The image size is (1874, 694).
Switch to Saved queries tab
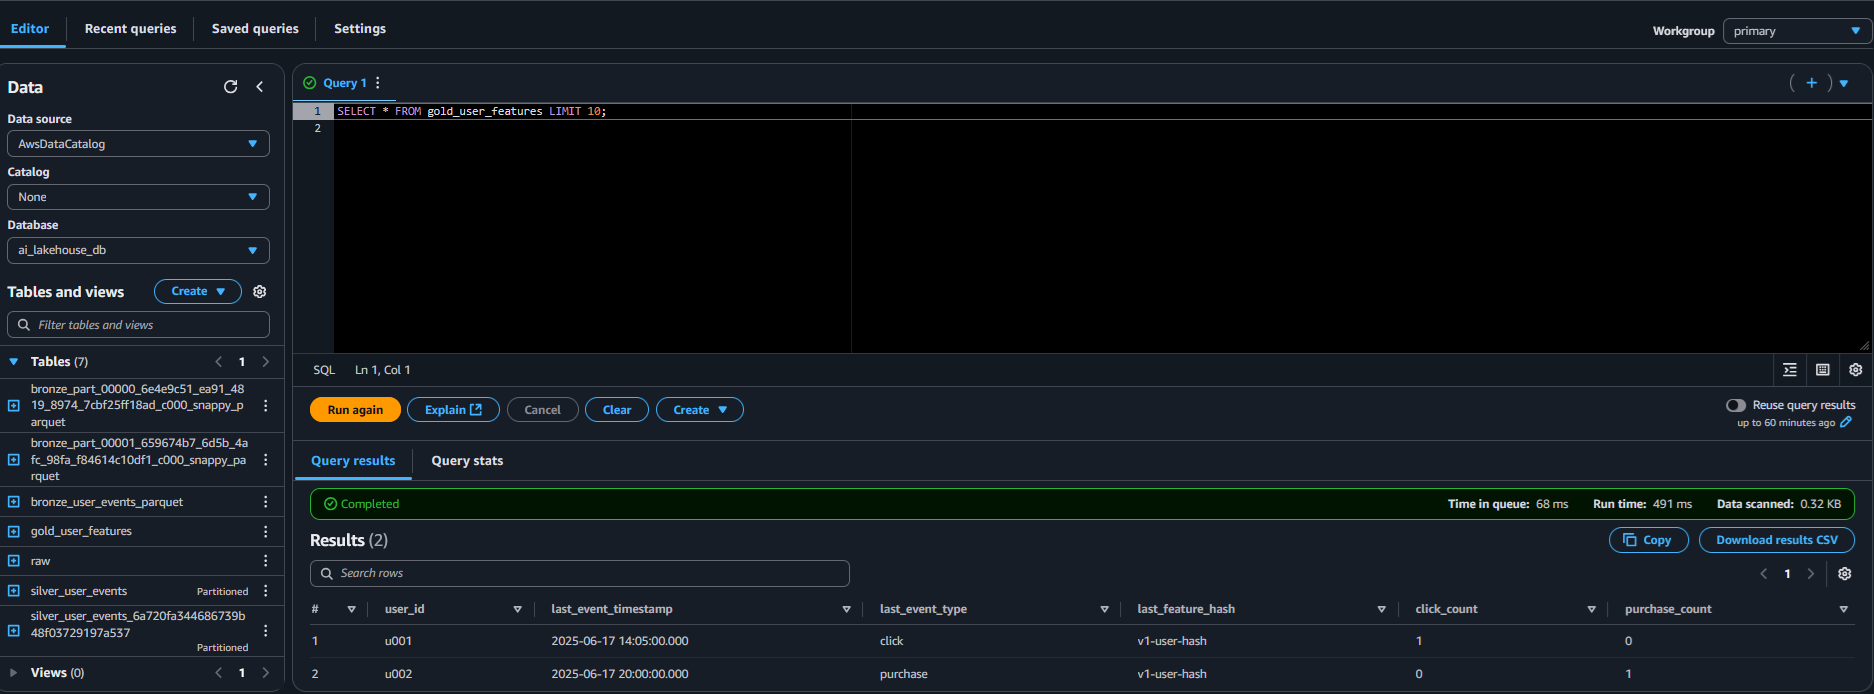(255, 29)
